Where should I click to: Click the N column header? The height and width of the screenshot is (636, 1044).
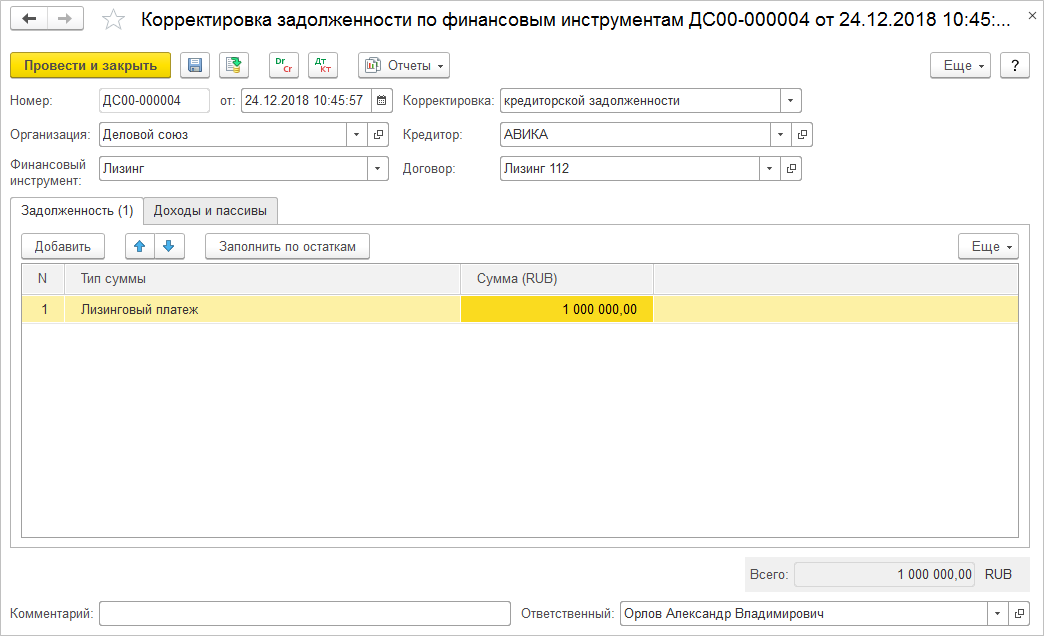43,278
